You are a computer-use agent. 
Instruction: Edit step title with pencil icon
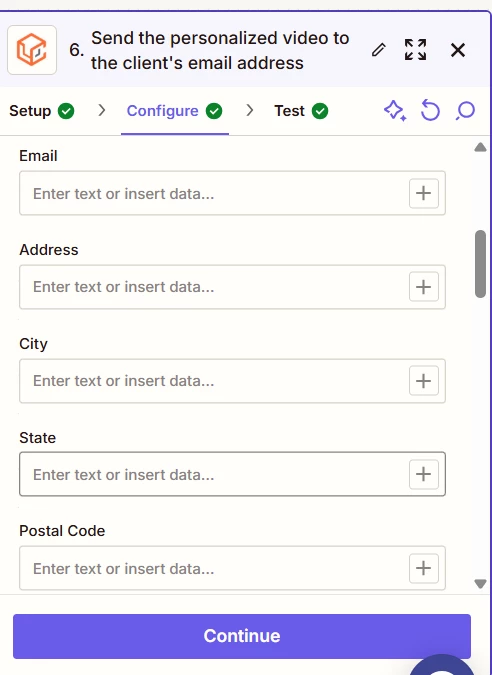(x=379, y=50)
